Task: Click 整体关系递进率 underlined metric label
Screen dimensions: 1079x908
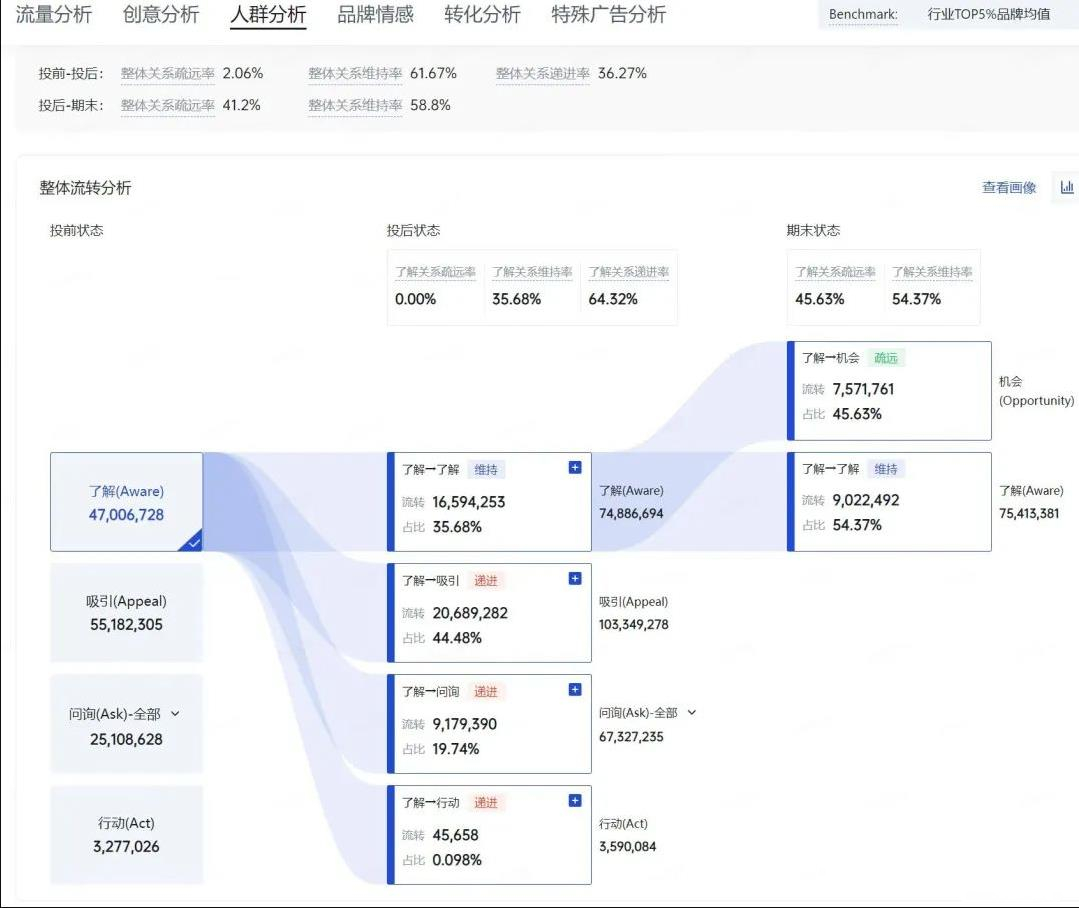Action: click(543, 74)
